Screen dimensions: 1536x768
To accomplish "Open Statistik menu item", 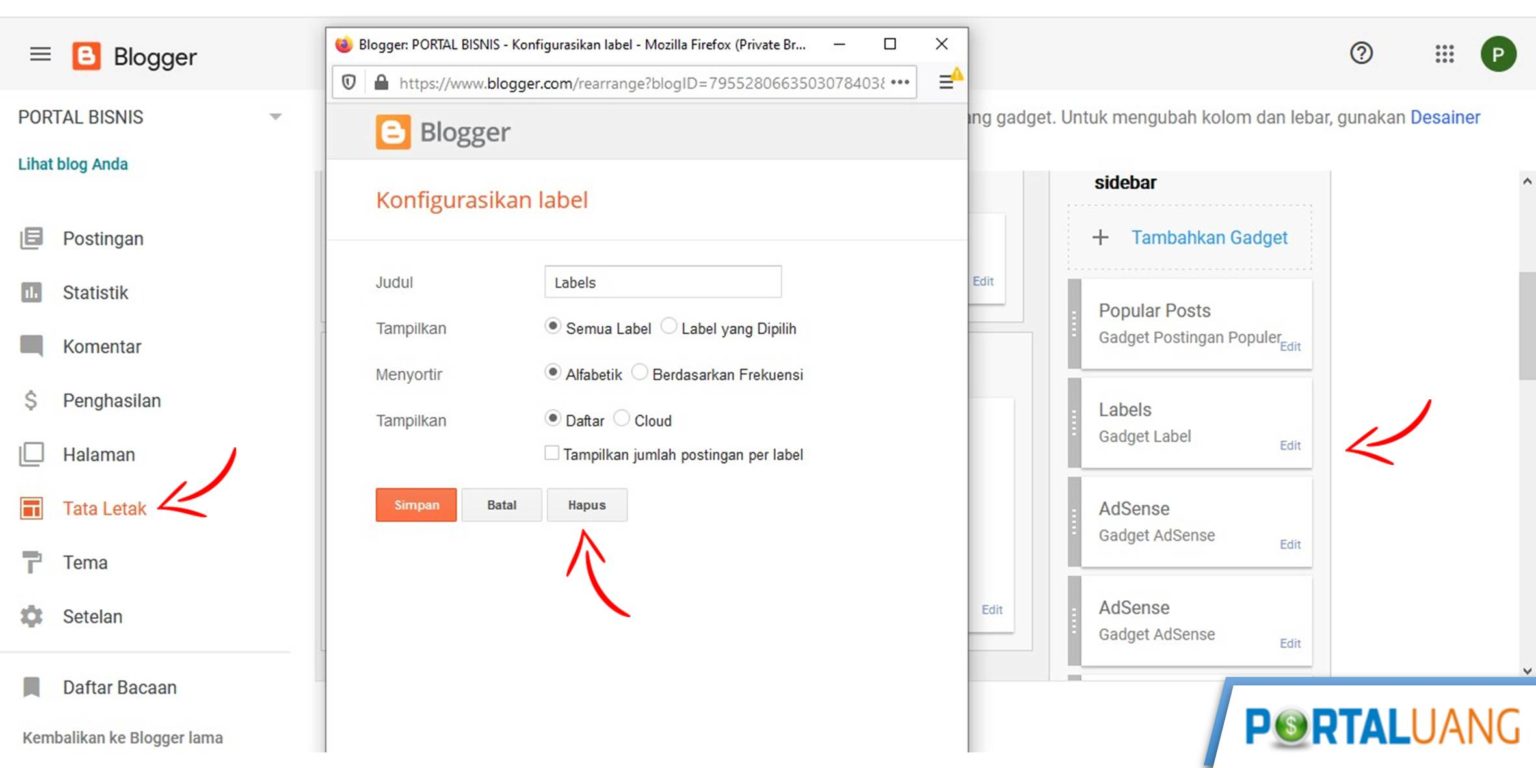I will tap(95, 292).
